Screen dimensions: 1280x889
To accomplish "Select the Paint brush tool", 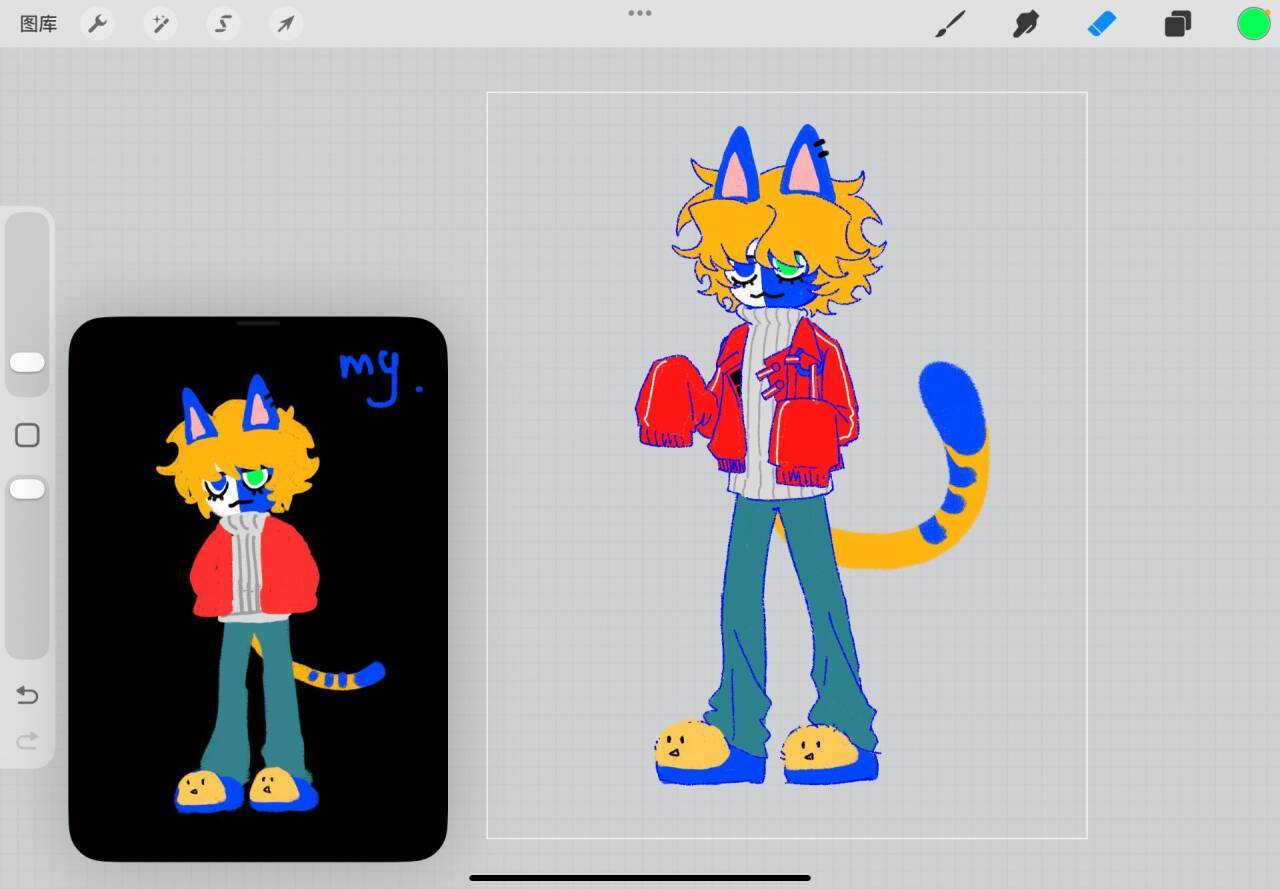I will [949, 24].
